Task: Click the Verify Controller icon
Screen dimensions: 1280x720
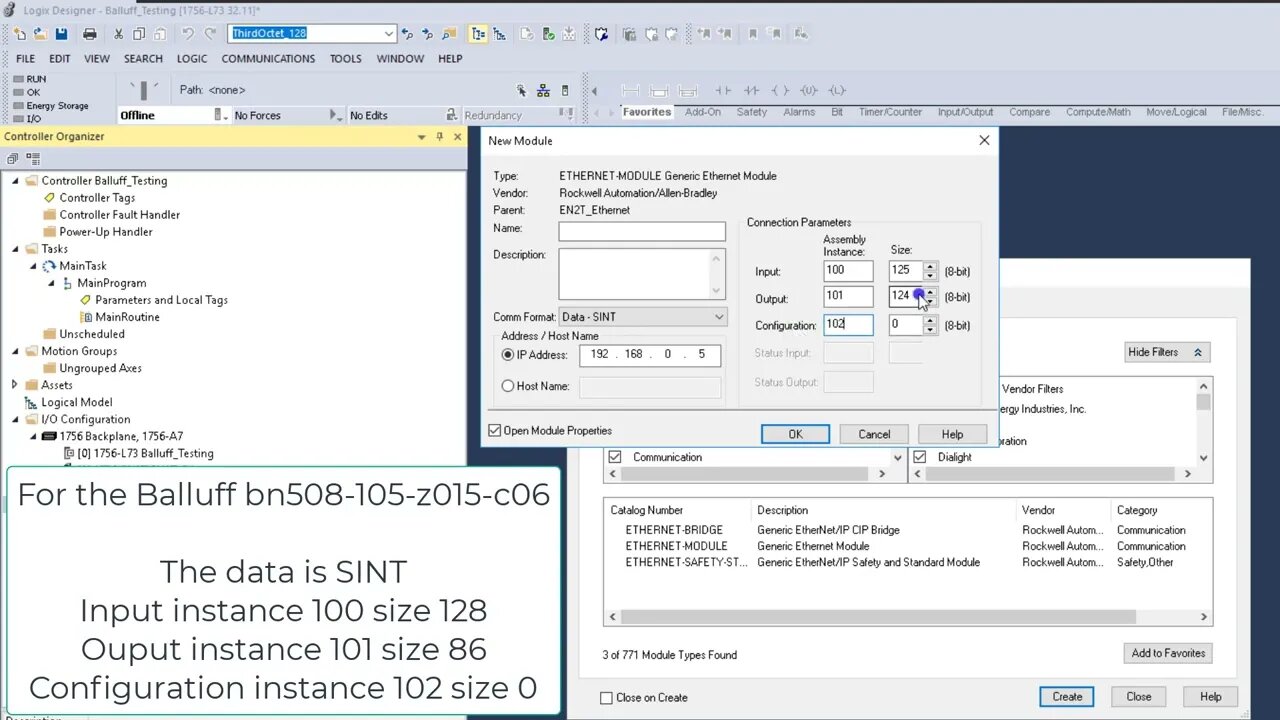Action: 548,33
